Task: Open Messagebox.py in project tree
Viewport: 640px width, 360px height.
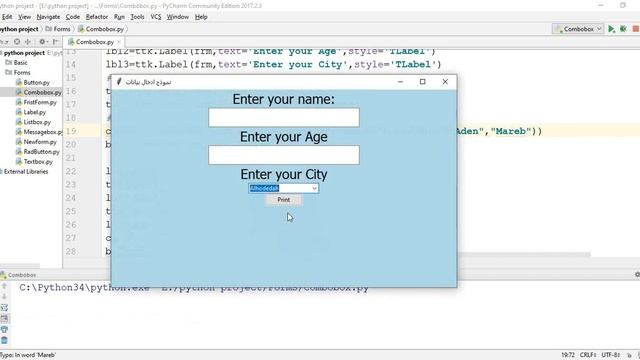Action: point(39,132)
